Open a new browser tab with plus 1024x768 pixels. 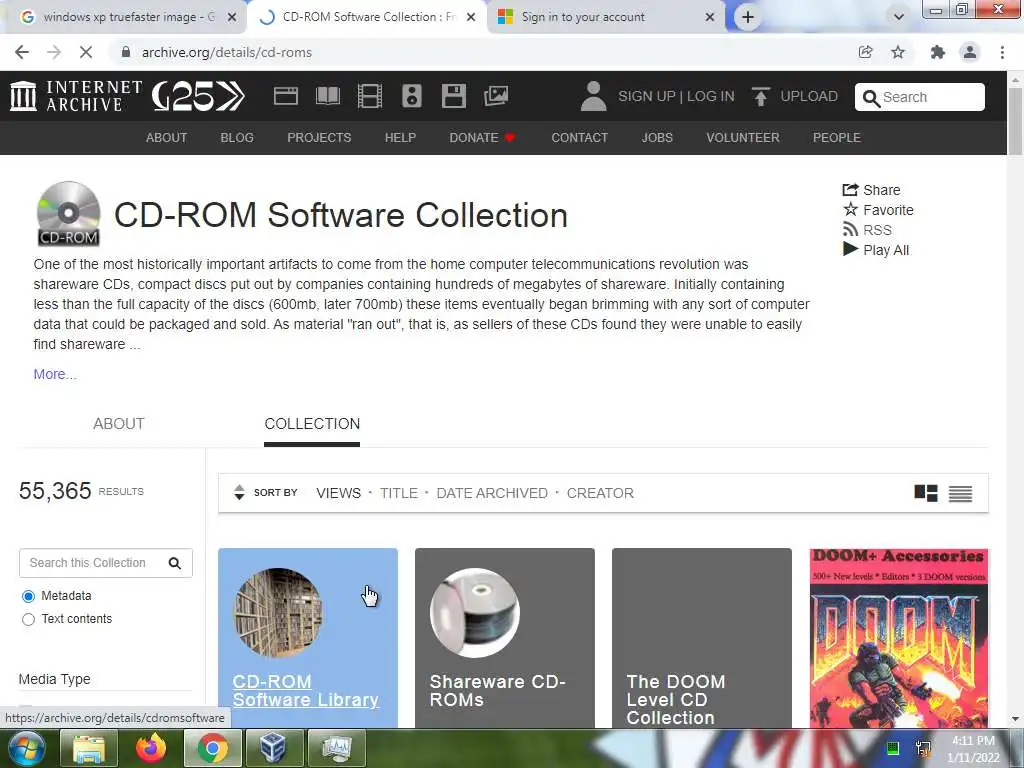[x=748, y=18]
